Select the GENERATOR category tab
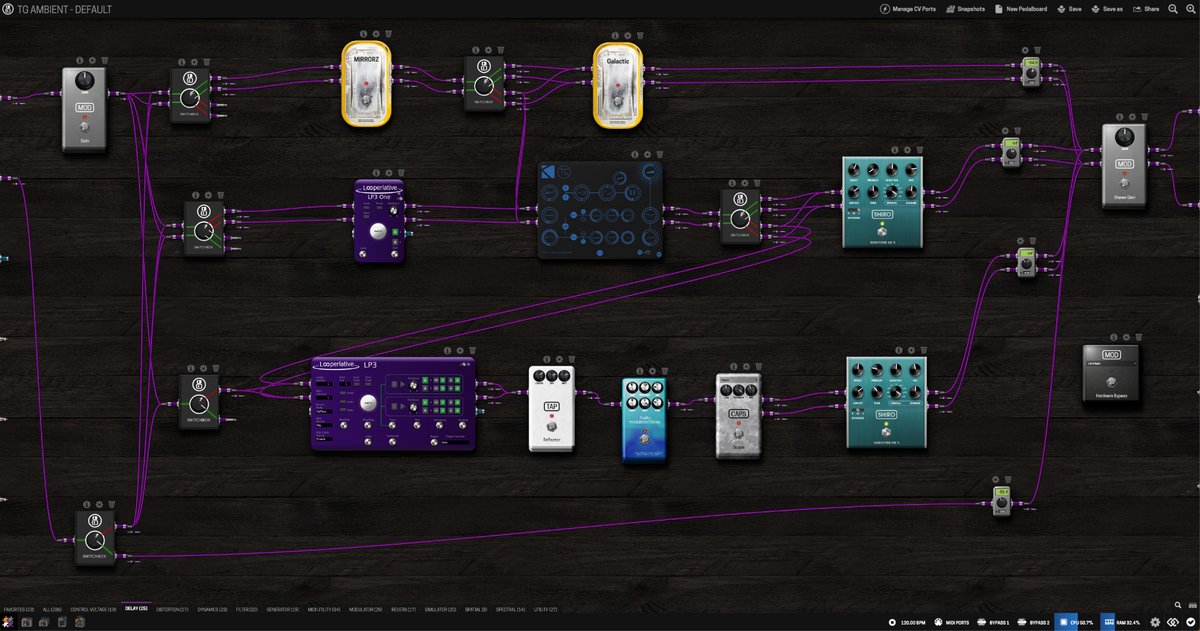This screenshot has height=631, width=1200. coord(282,609)
